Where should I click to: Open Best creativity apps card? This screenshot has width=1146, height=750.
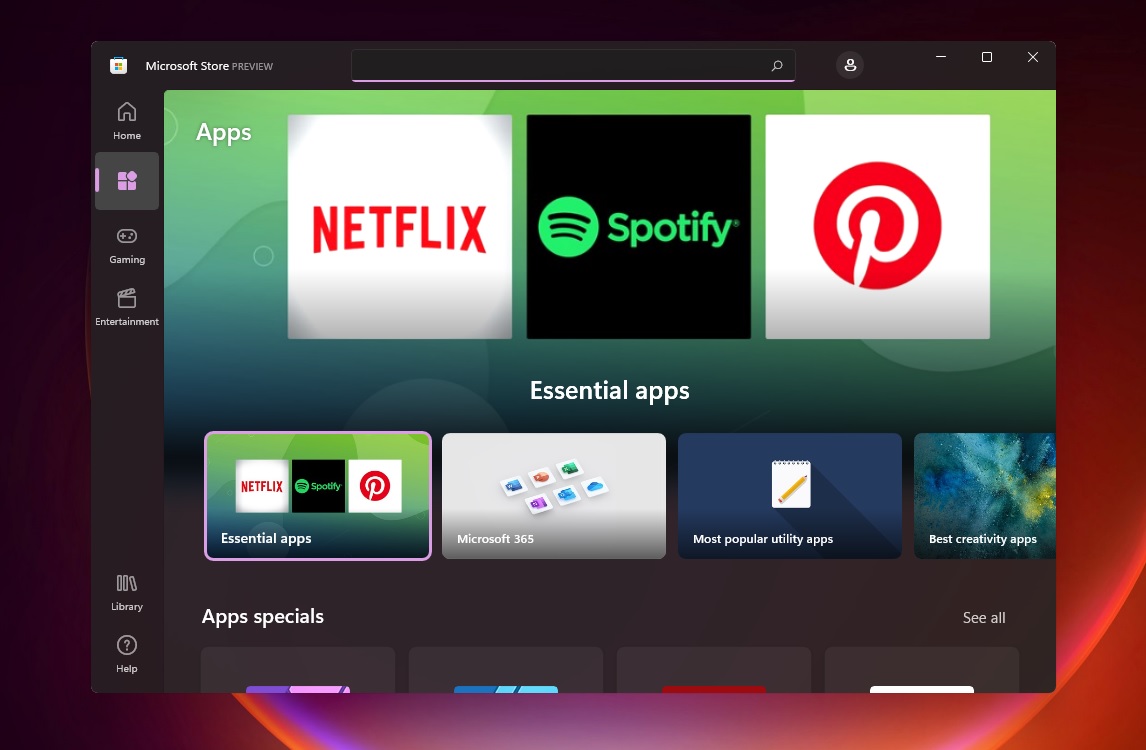[x=984, y=496]
